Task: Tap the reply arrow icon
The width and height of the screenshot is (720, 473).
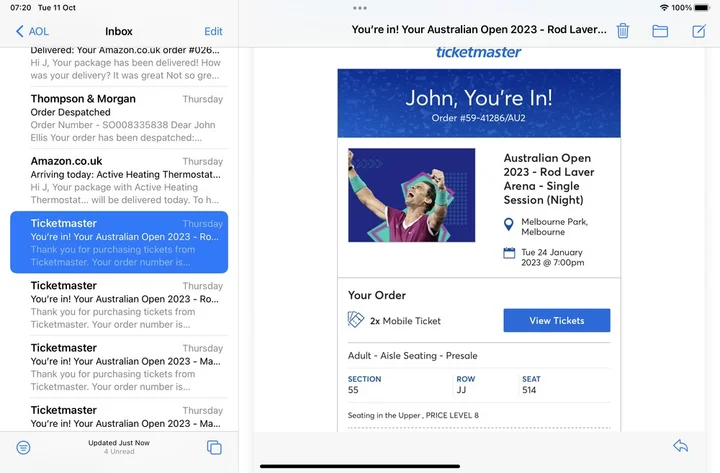Action: (681, 446)
